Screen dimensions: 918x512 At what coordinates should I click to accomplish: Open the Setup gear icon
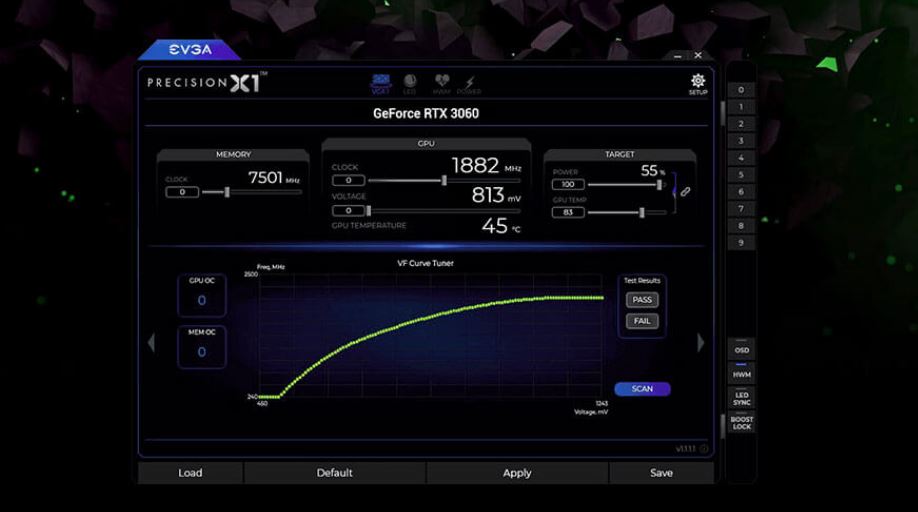[698, 84]
